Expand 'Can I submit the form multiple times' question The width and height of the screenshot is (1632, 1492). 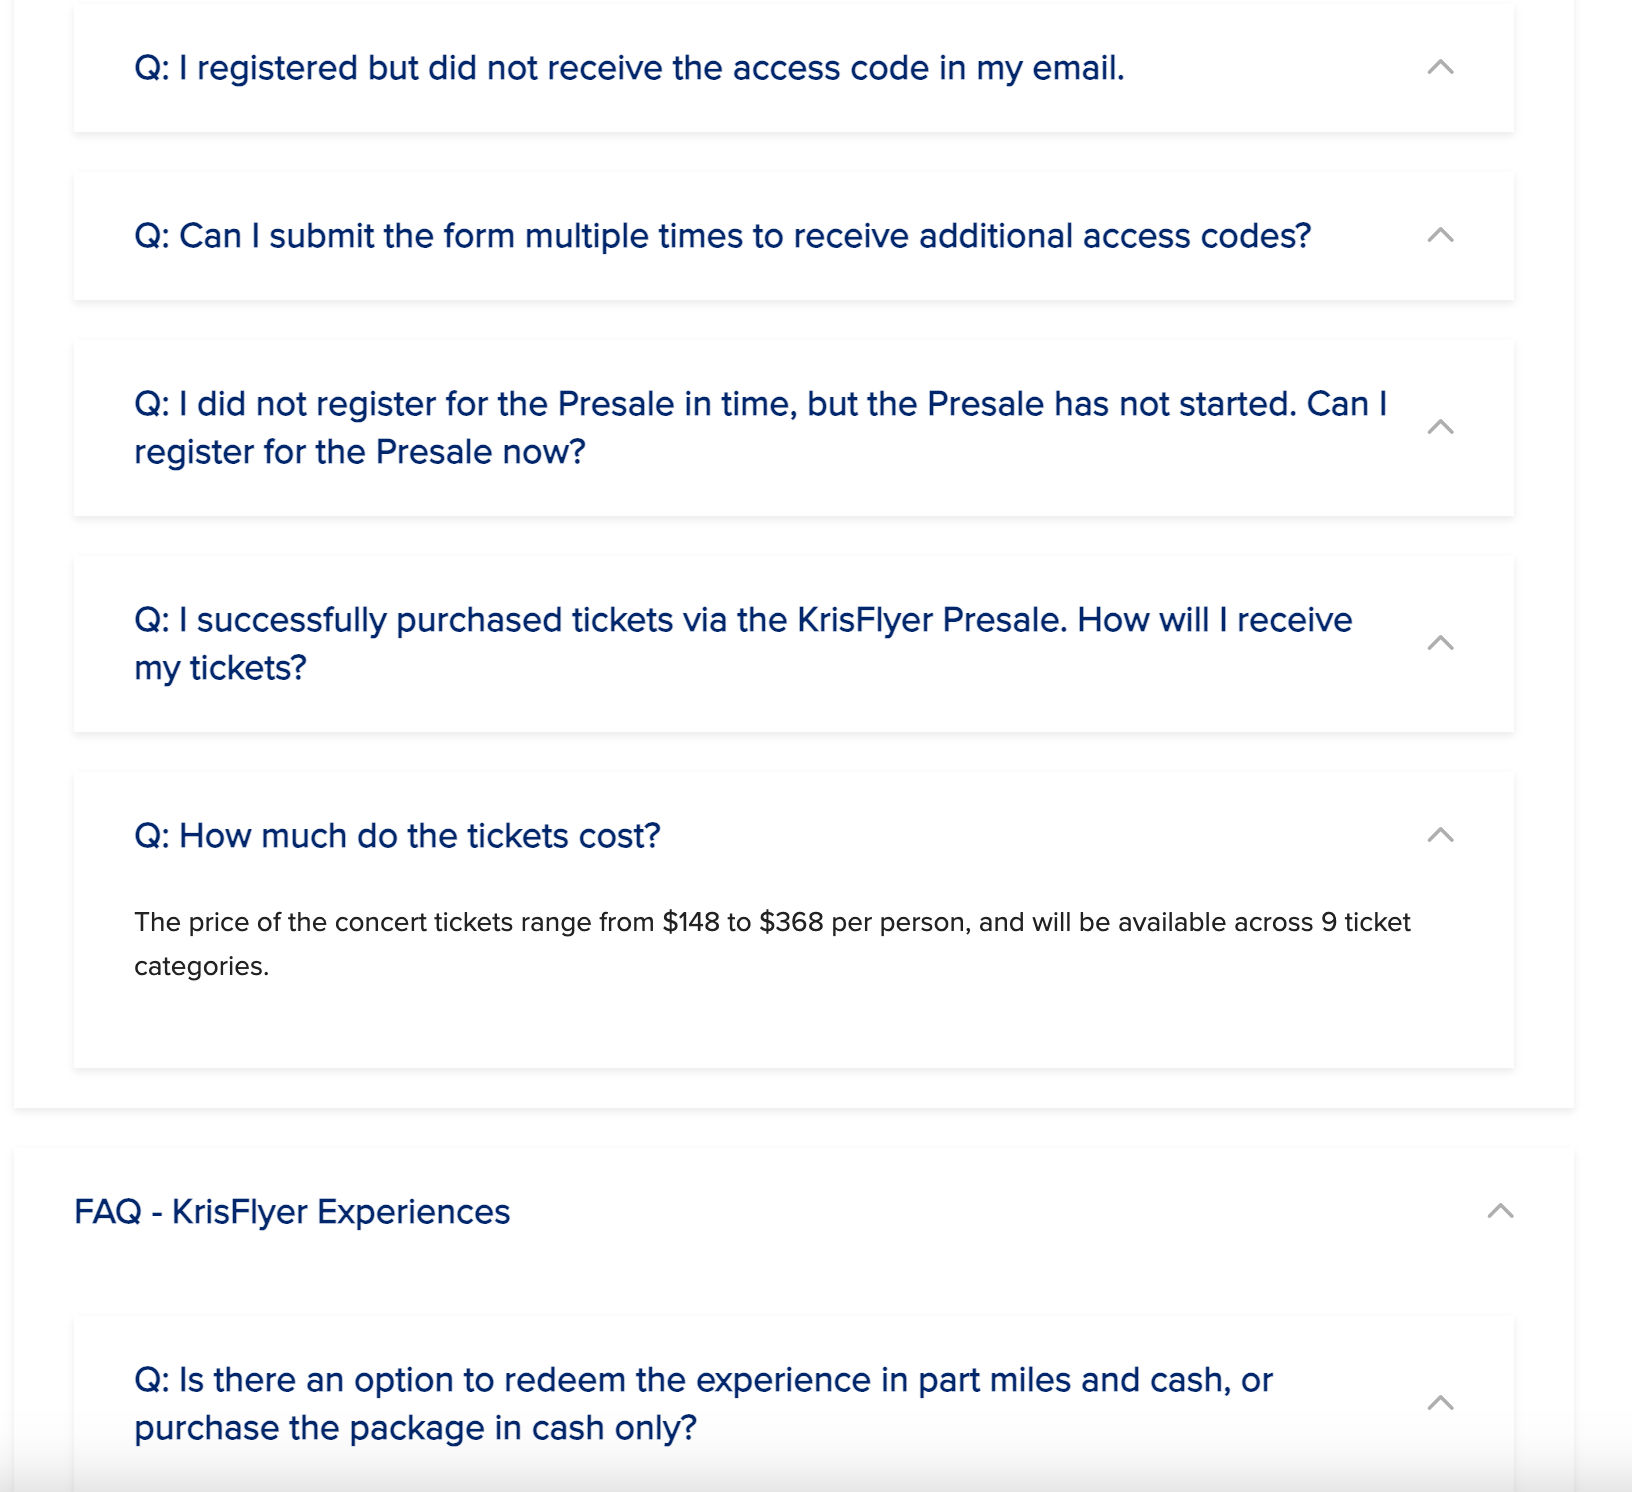722,236
